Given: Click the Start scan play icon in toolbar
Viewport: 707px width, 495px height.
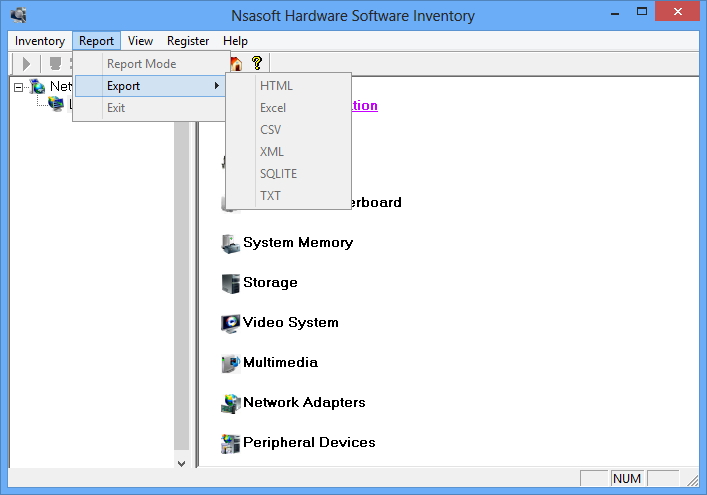Looking at the screenshot, I should point(26,64).
